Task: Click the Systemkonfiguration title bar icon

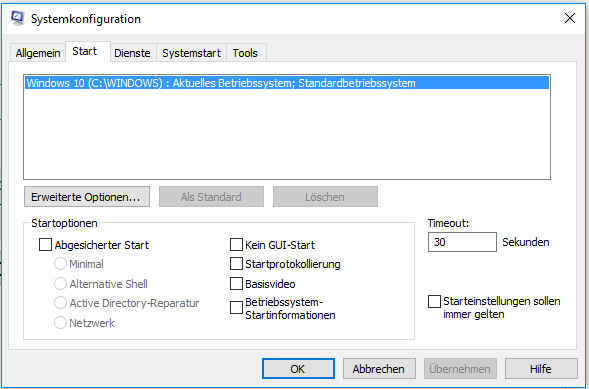Action: [18, 18]
